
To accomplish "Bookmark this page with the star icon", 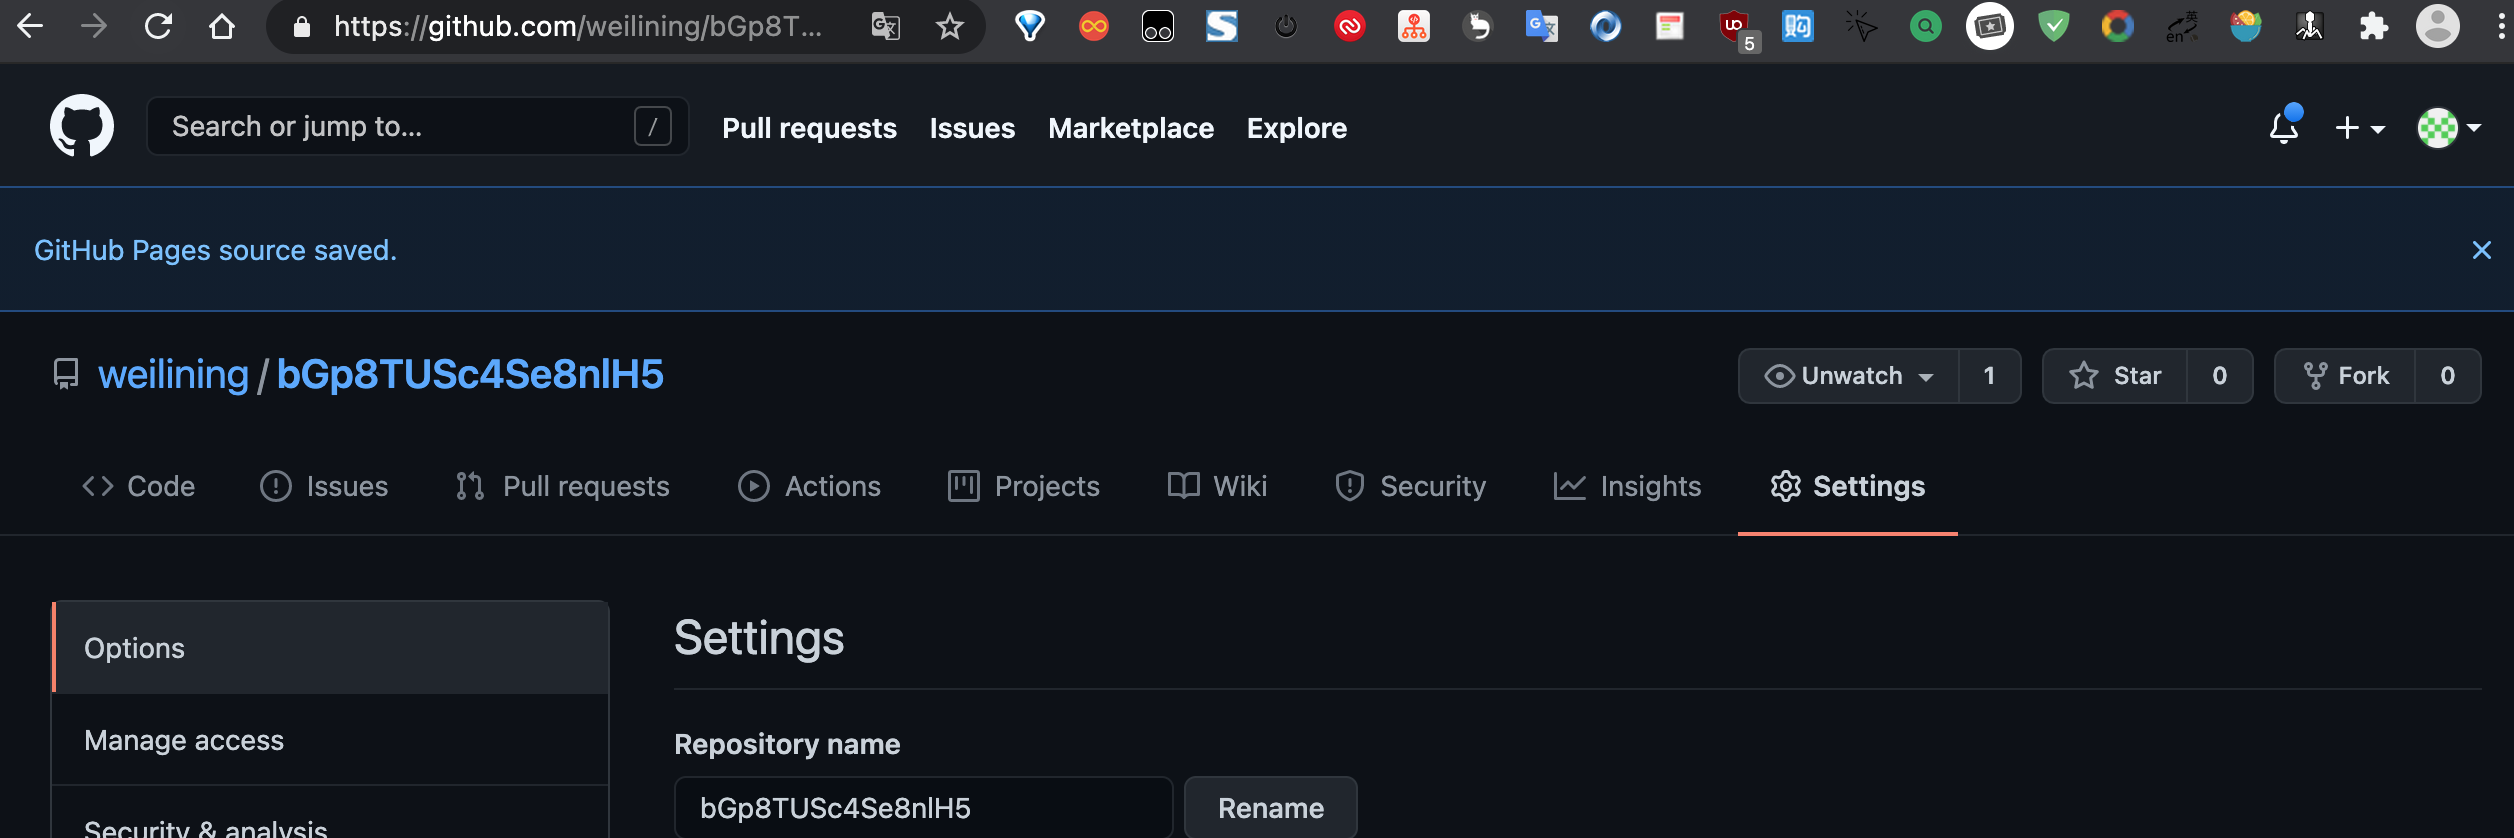I will [949, 26].
